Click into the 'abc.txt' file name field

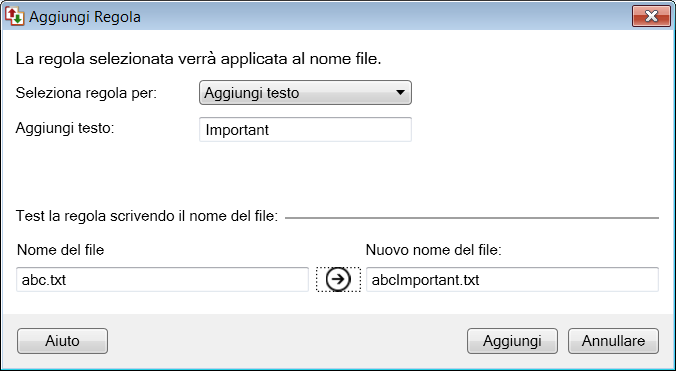coord(163,280)
